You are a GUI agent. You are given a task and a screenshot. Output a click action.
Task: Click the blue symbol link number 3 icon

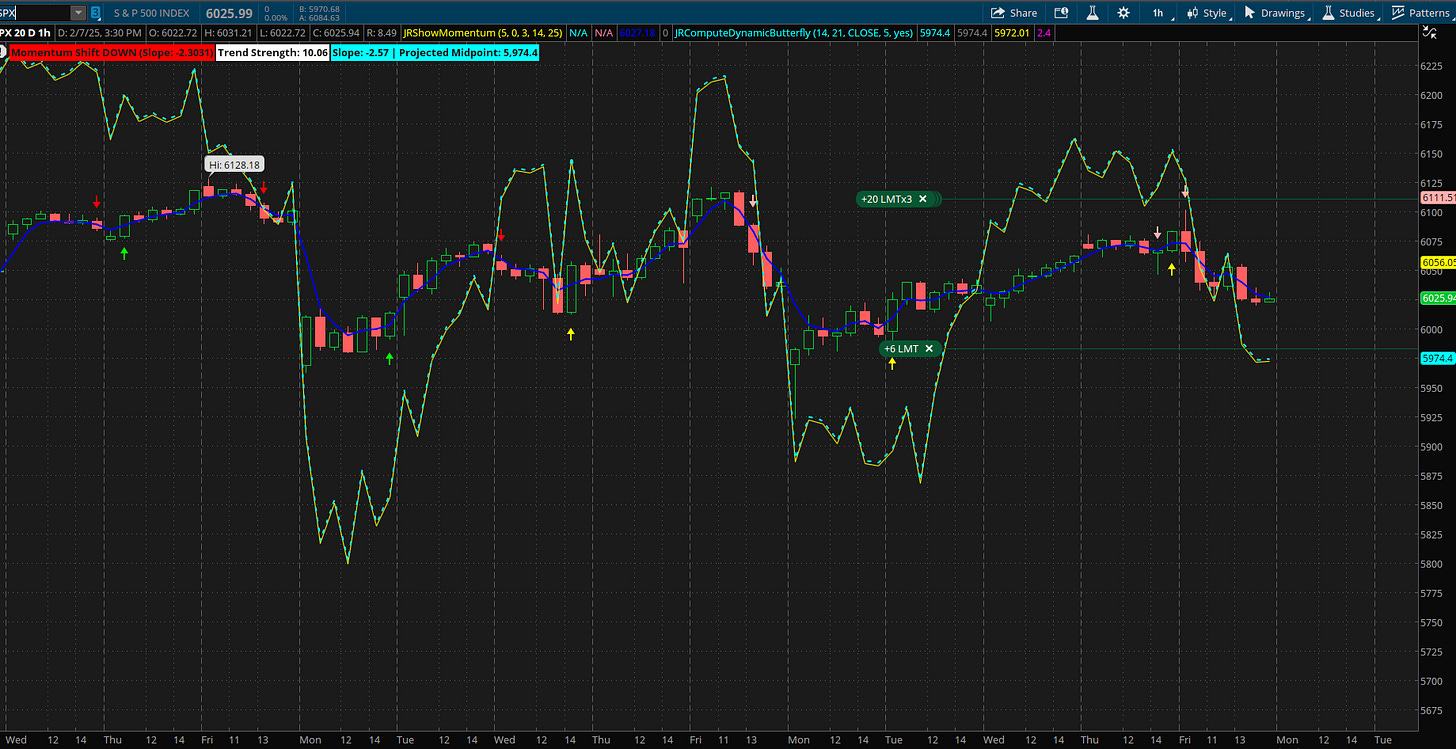(x=95, y=13)
